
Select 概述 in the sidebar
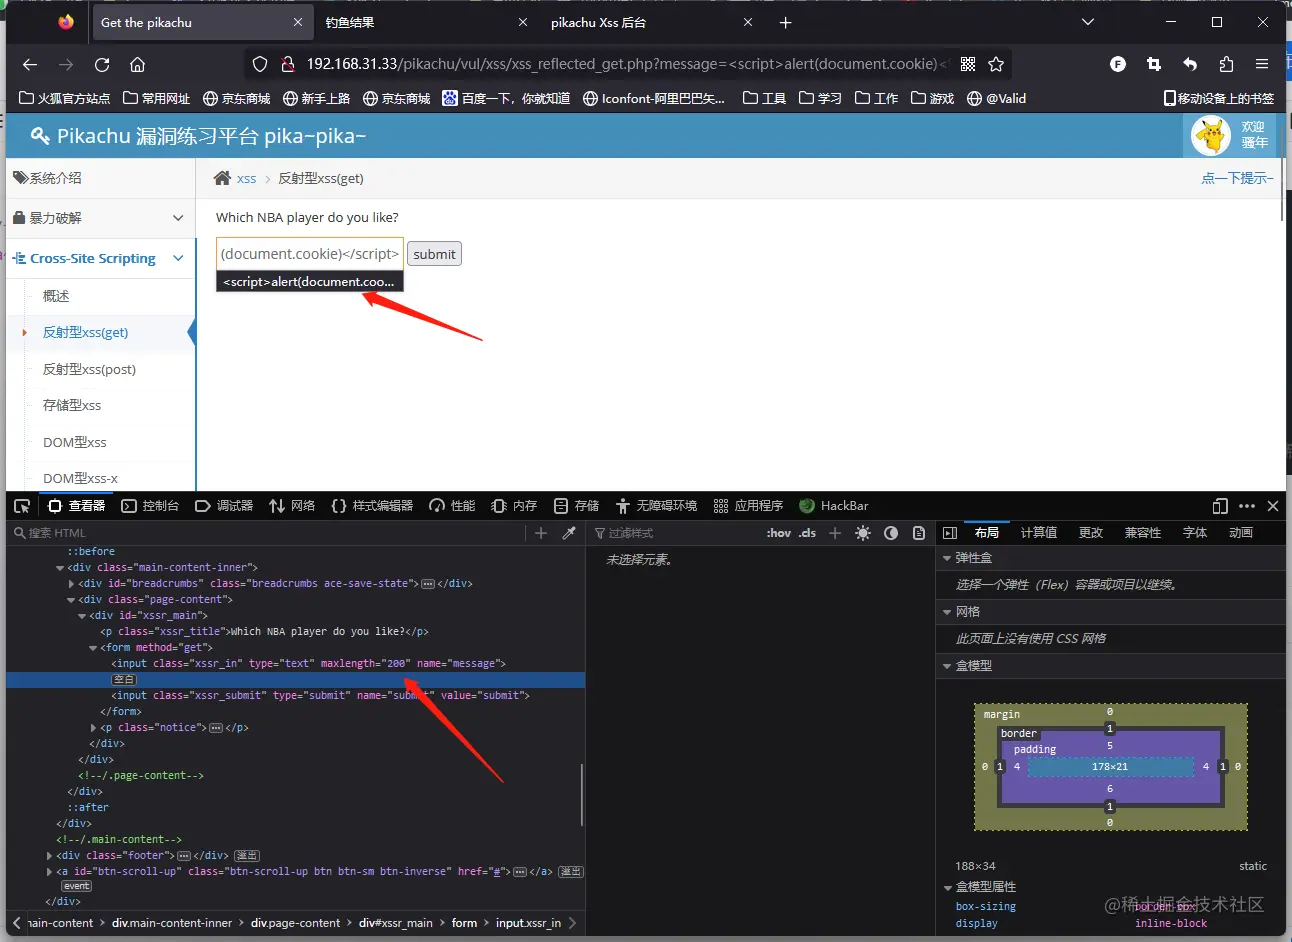[x=56, y=296]
